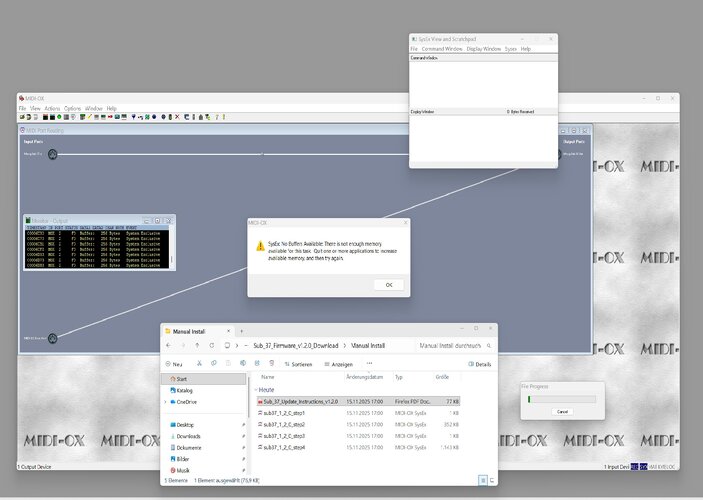703x500 pixels.
Task: Collapse the Heute group in file list
Action: 257,390
